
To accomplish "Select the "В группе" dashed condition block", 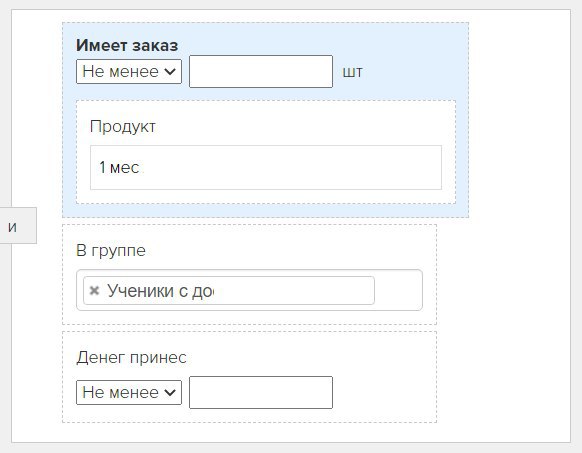I will point(249,274).
